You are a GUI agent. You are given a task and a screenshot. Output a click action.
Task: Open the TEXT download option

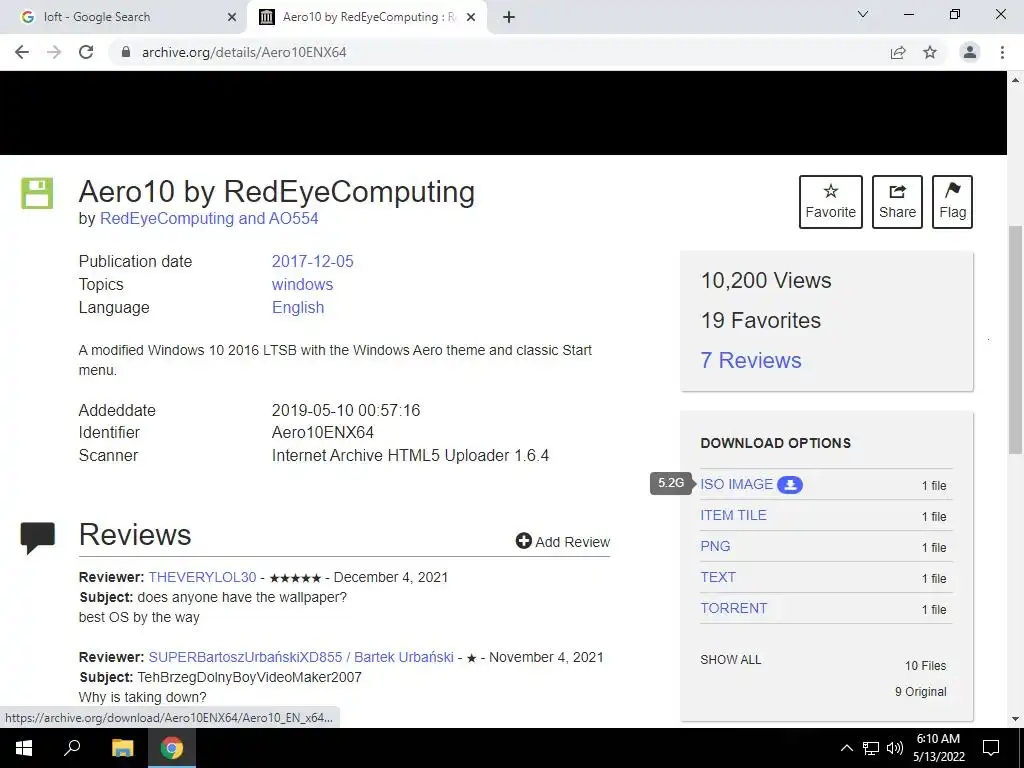point(718,577)
